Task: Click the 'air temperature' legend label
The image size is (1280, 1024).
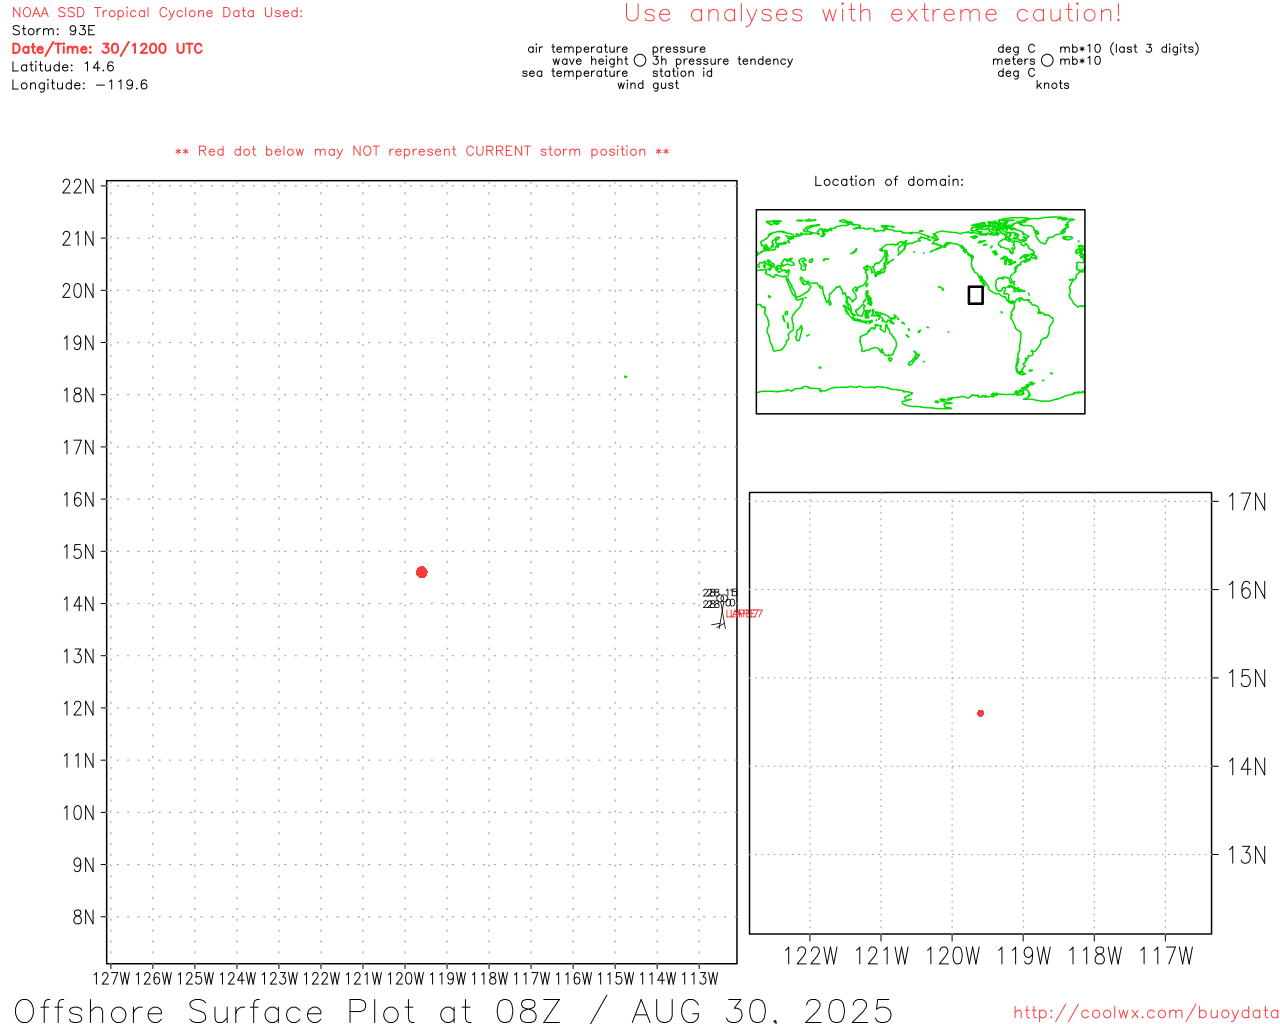Action: coord(578,49)
